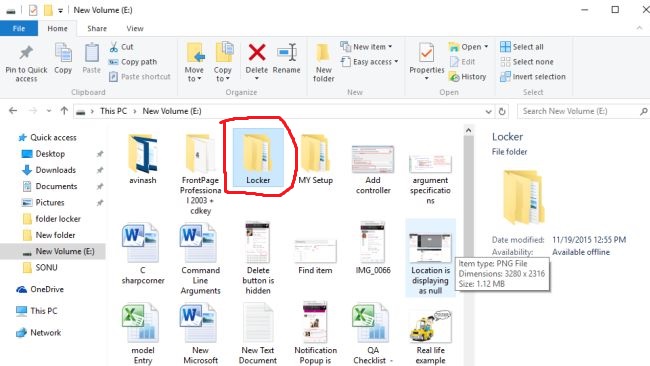The image size is (650, 366).
Task: Select the MY Setup folder
Action: pos(315,159)
